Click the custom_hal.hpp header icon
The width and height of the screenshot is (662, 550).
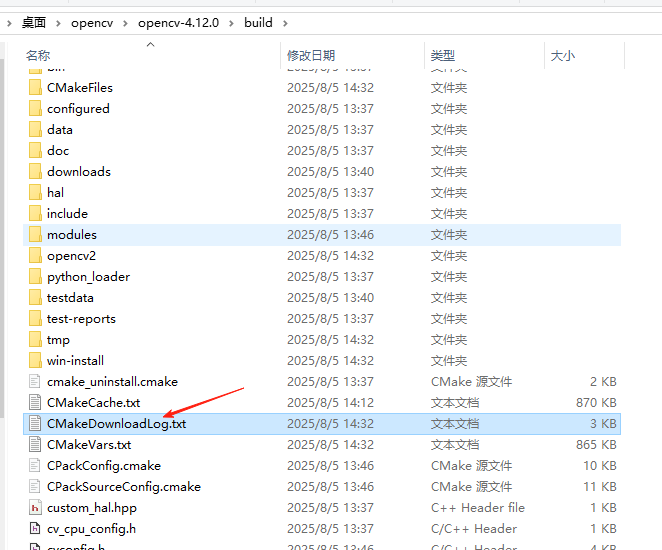(35, 507)
